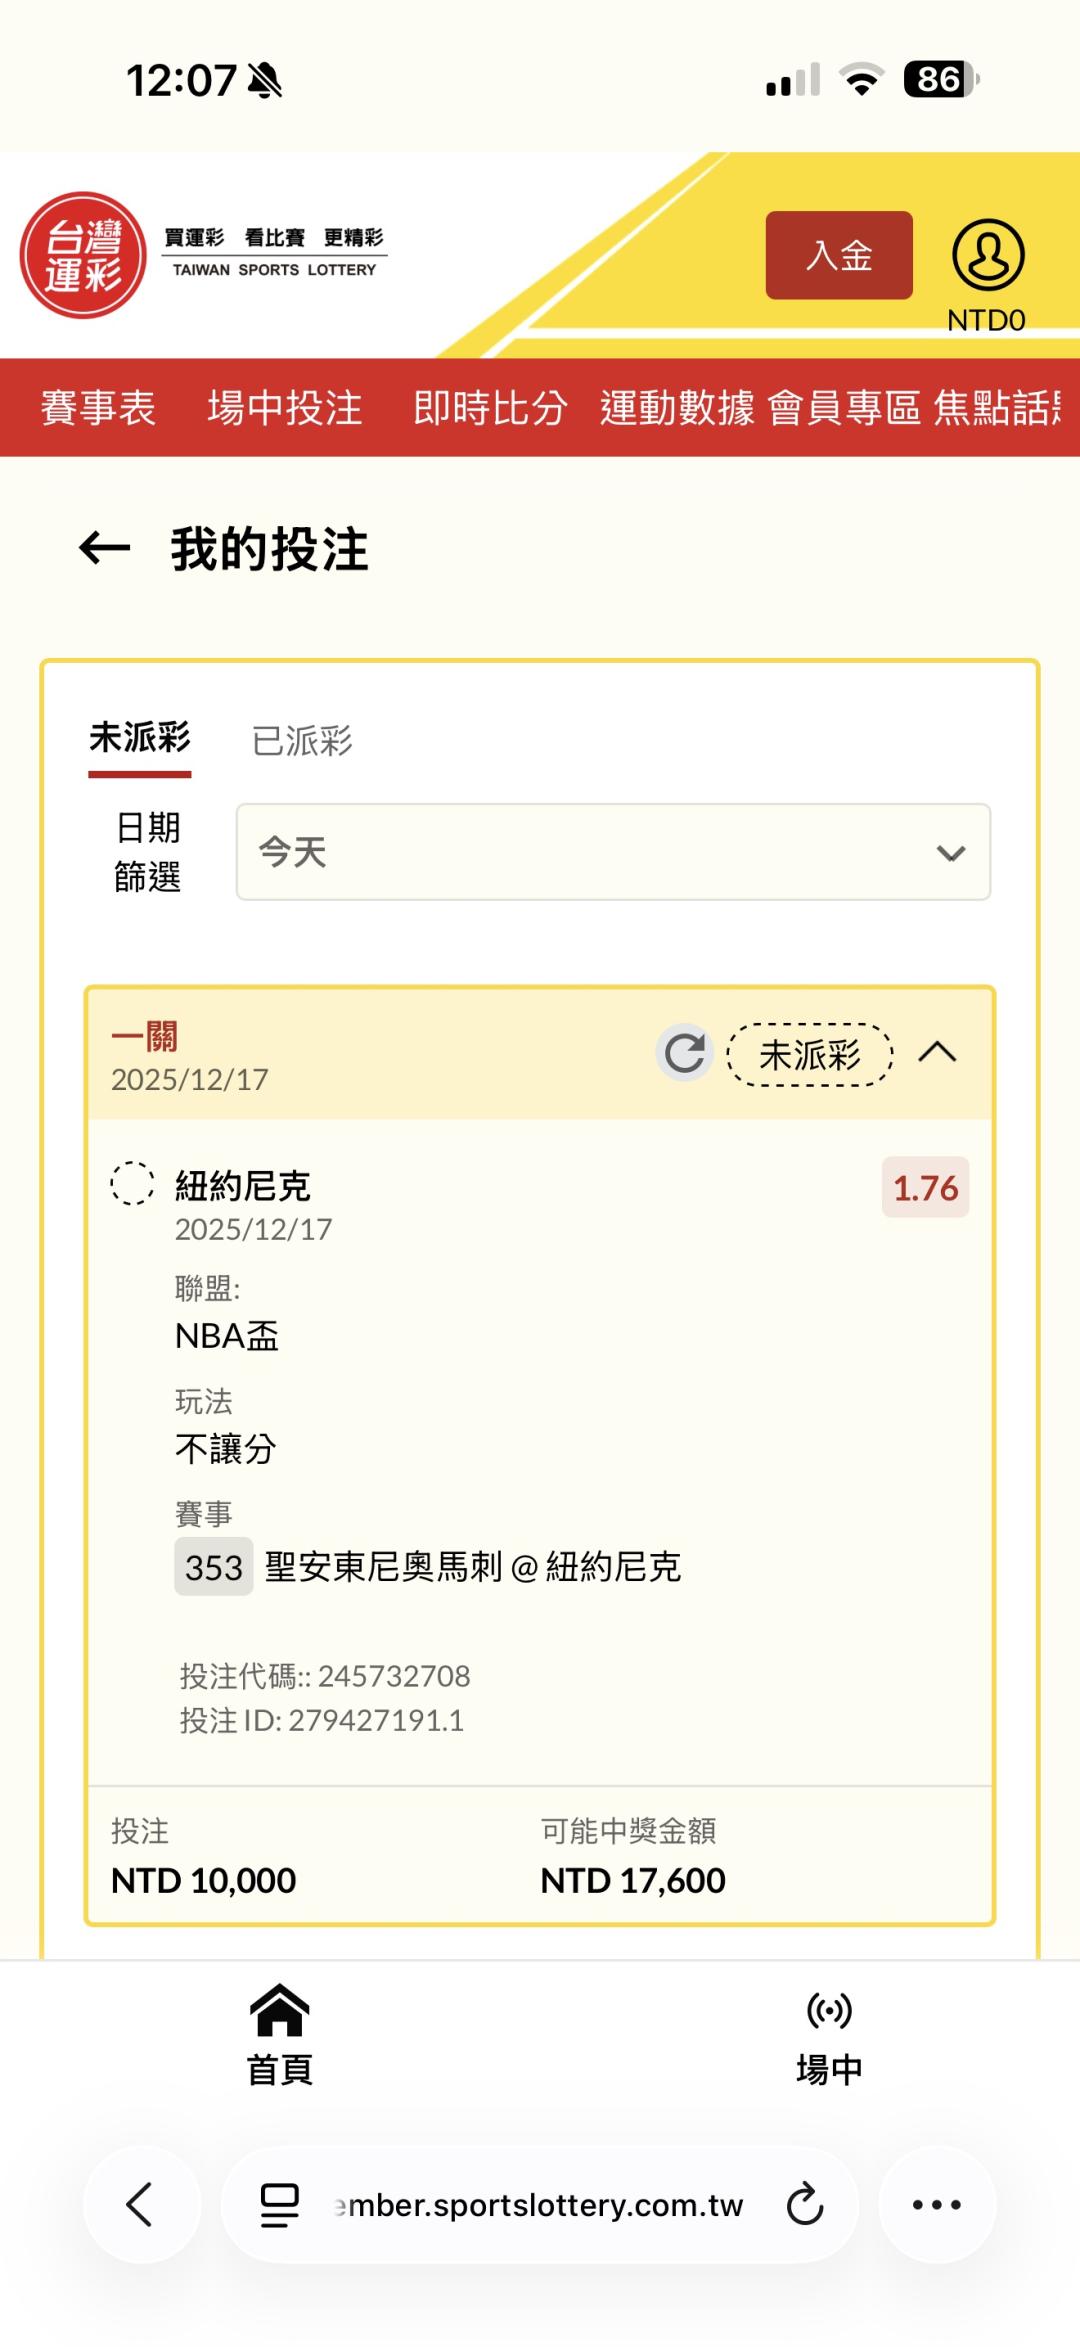Reload the page in the address bar

coord(804,2204)
